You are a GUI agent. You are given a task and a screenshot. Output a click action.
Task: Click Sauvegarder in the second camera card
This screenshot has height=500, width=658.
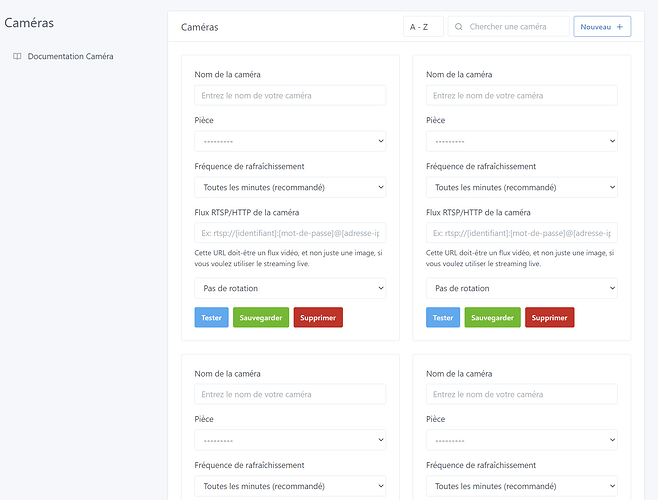(x=492, y=317)
